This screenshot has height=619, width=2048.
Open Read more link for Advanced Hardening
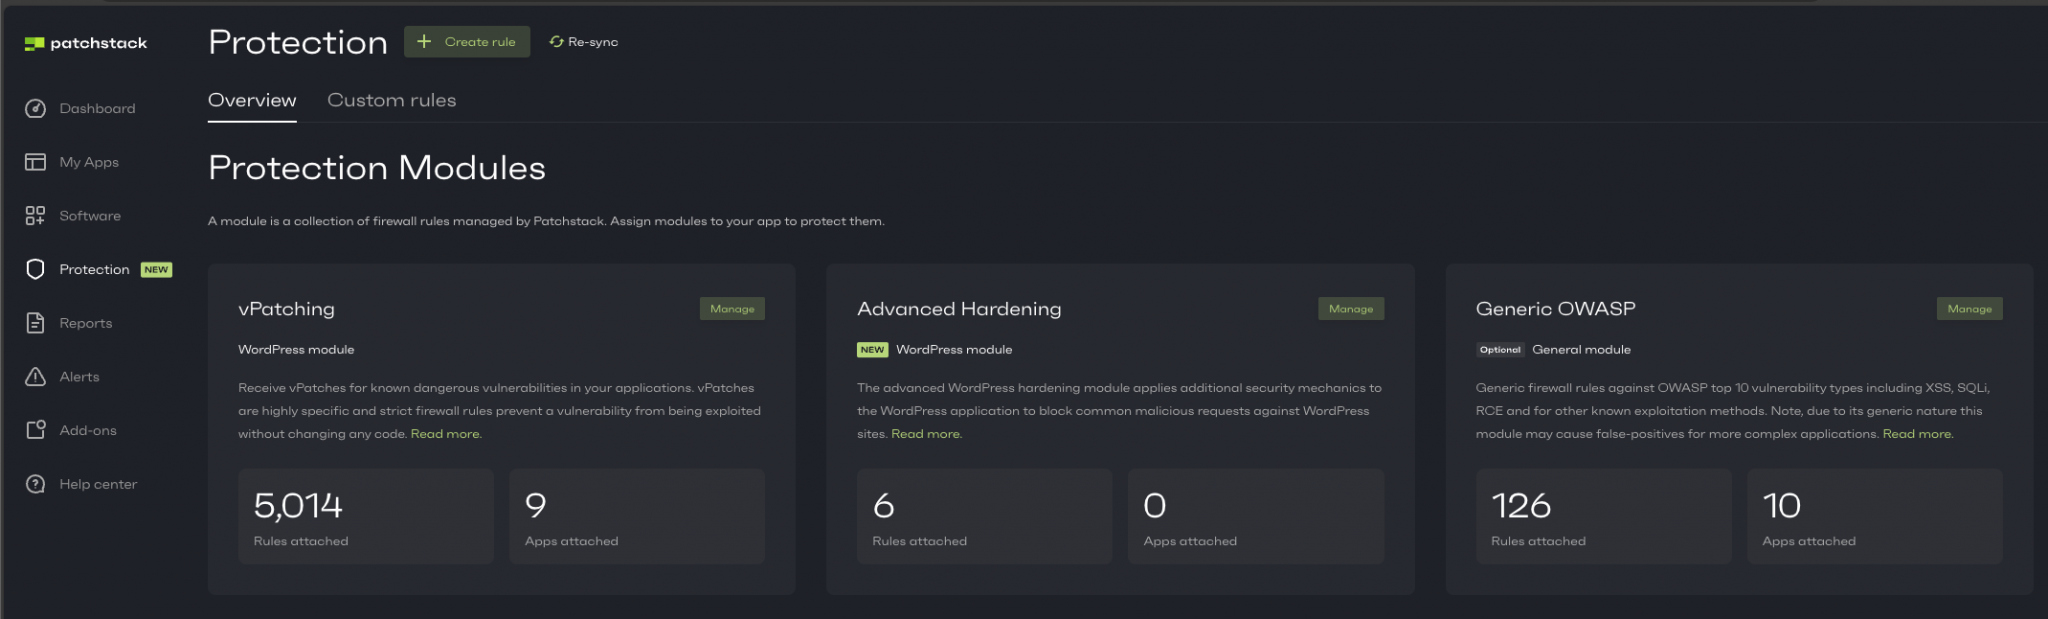[x=926, y=434]
